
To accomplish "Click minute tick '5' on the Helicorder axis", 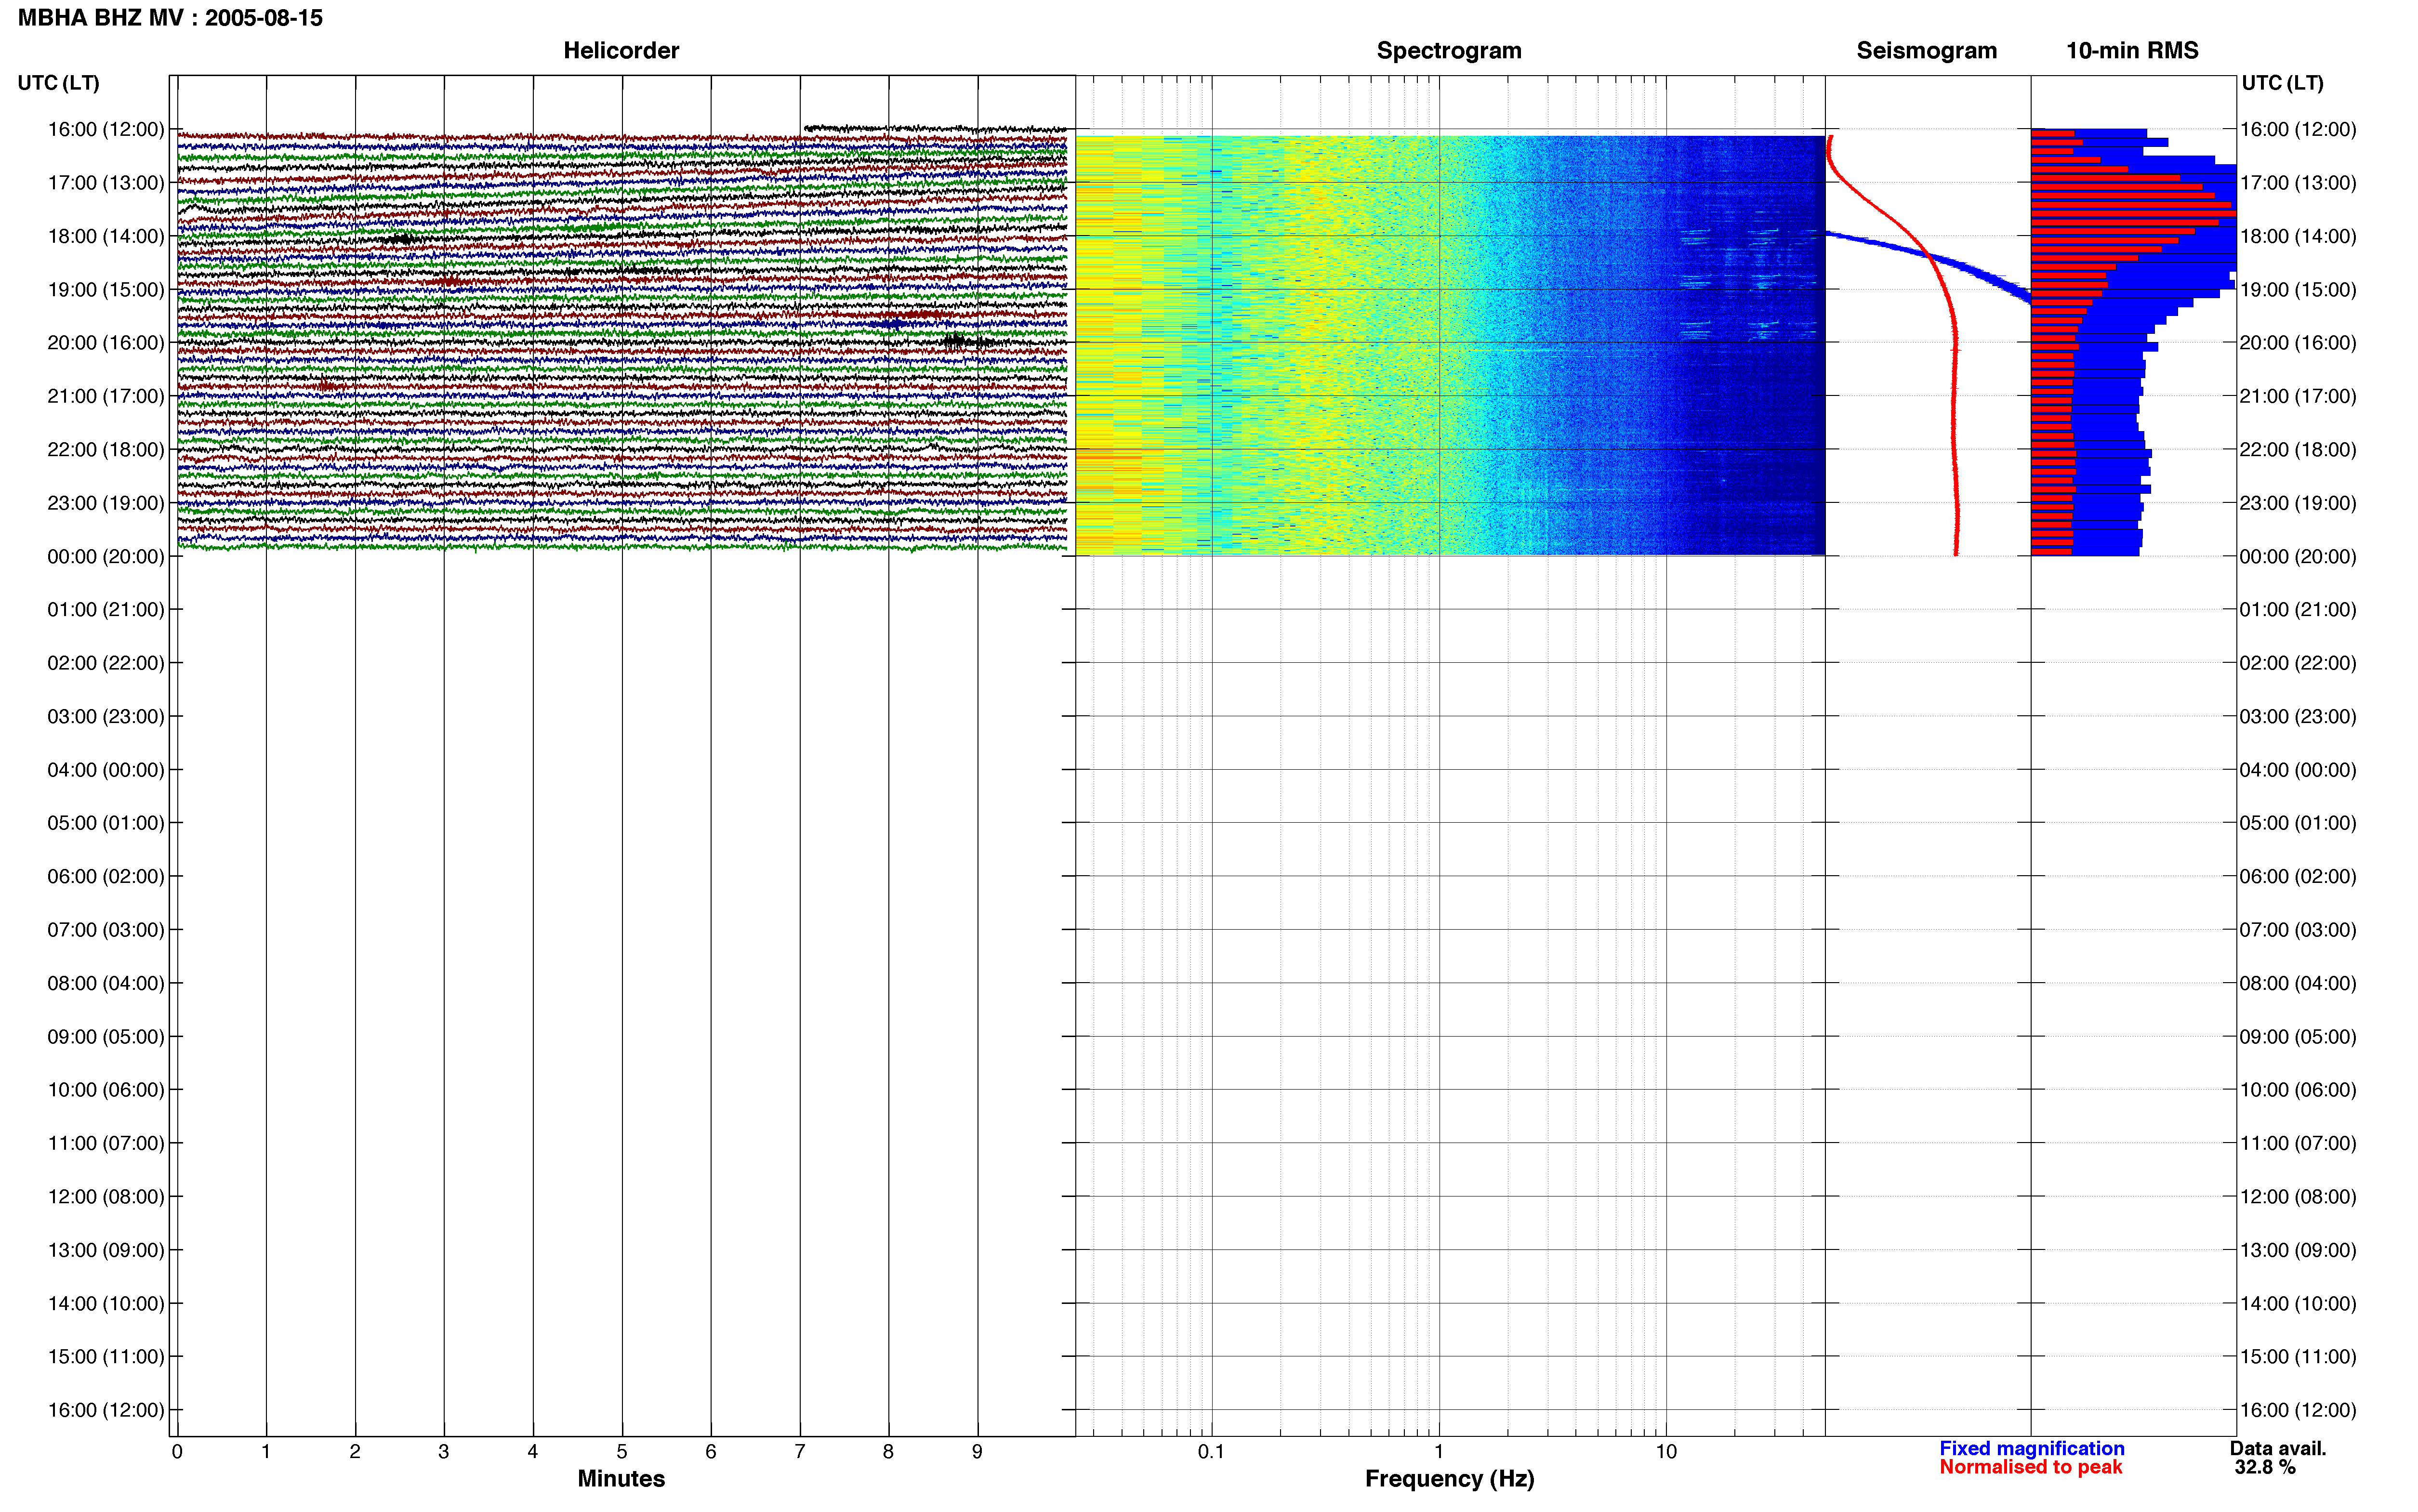I will tap(622, 1452).
